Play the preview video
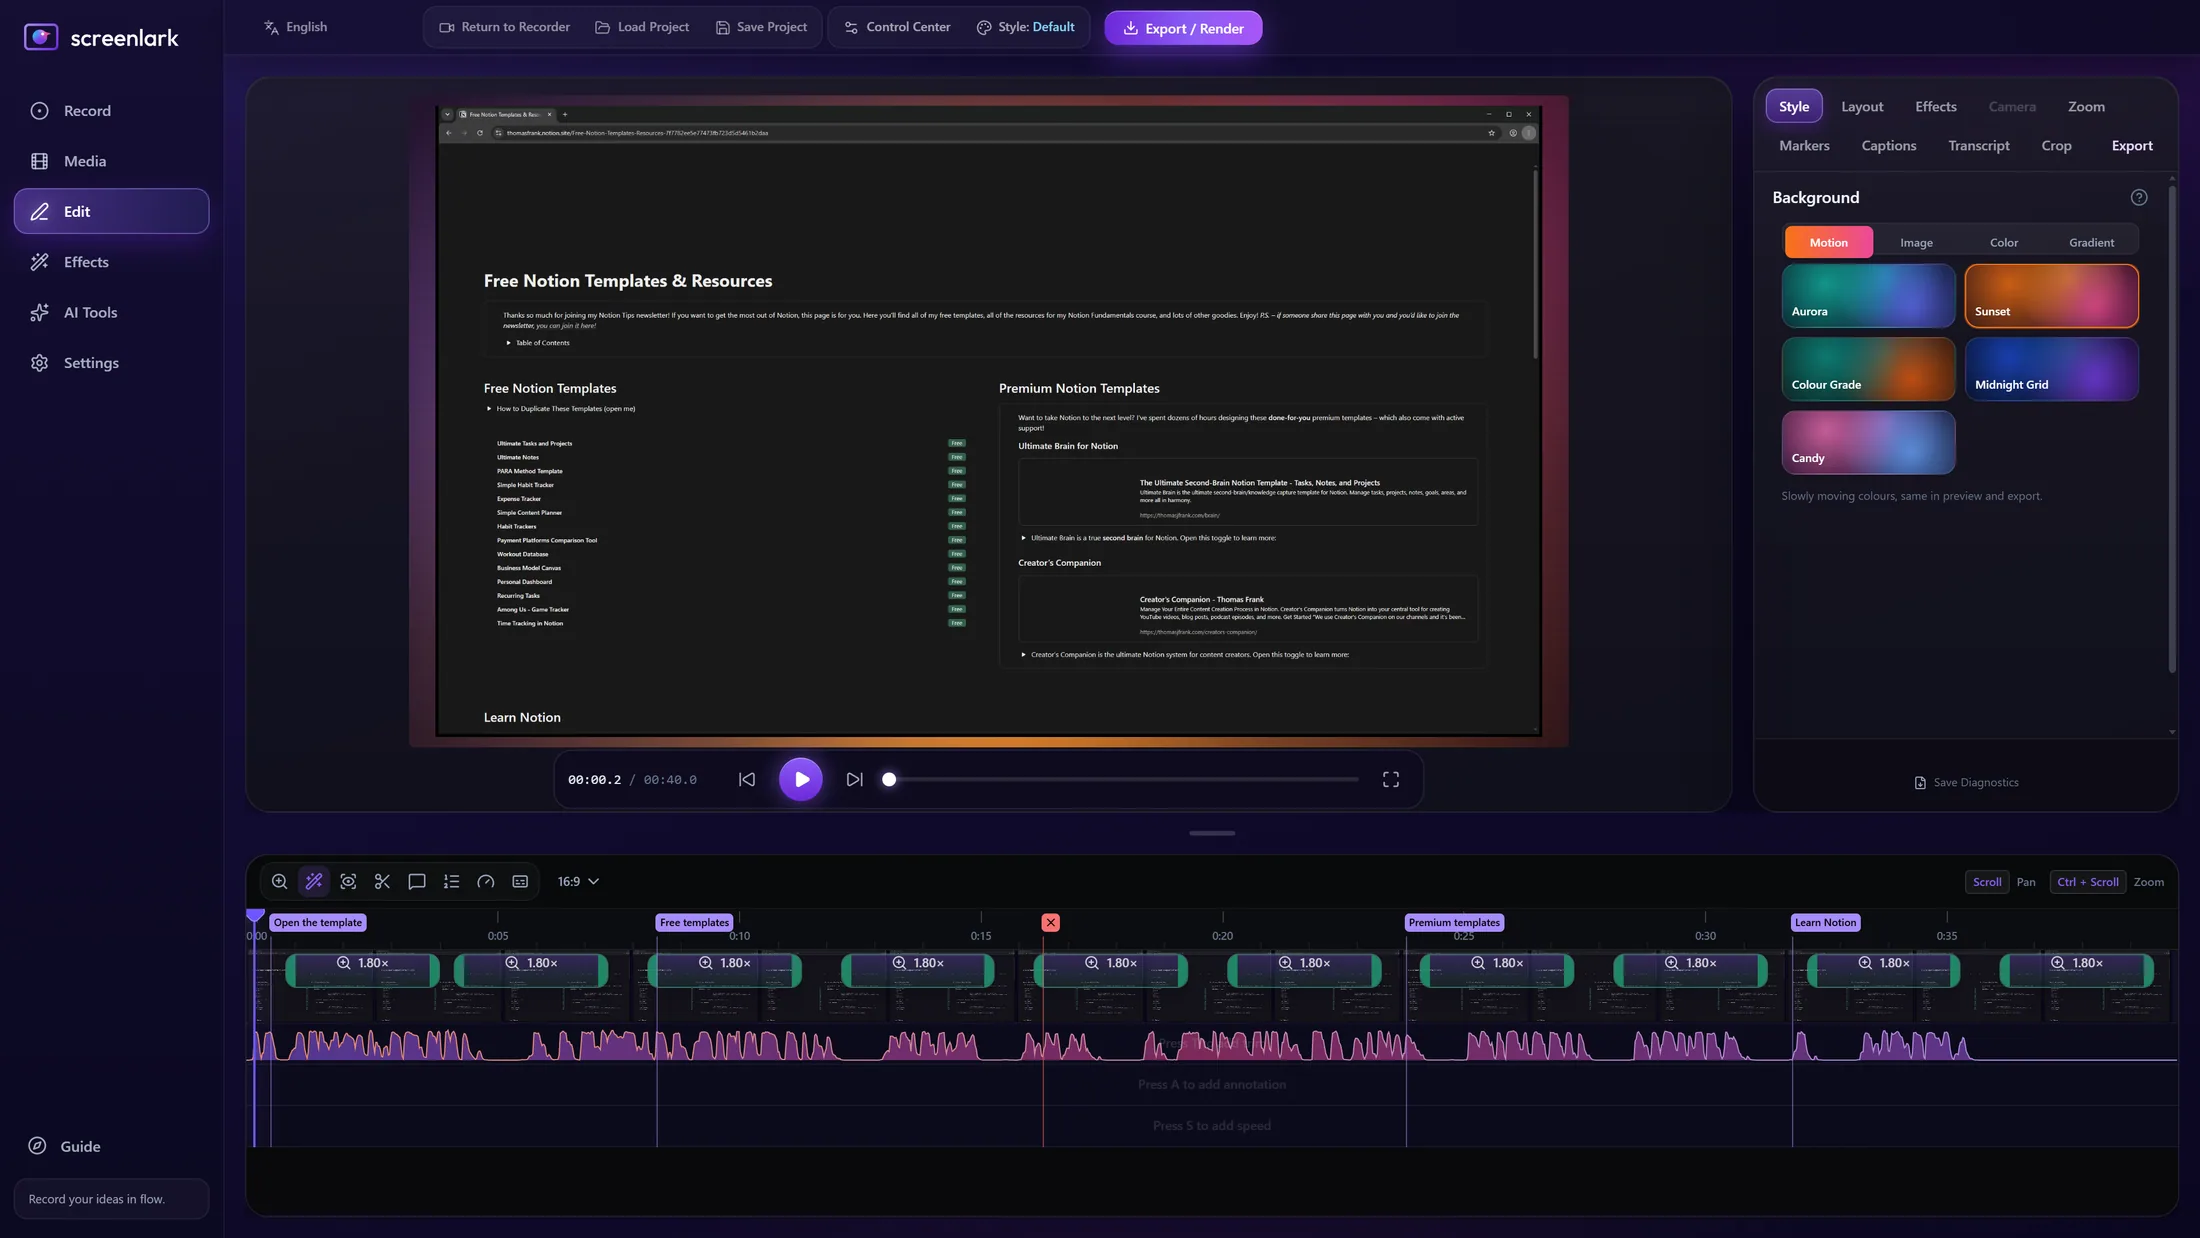Image resolution: width=2200 pixels, height=1238 pixels. [x=801, y=780]
